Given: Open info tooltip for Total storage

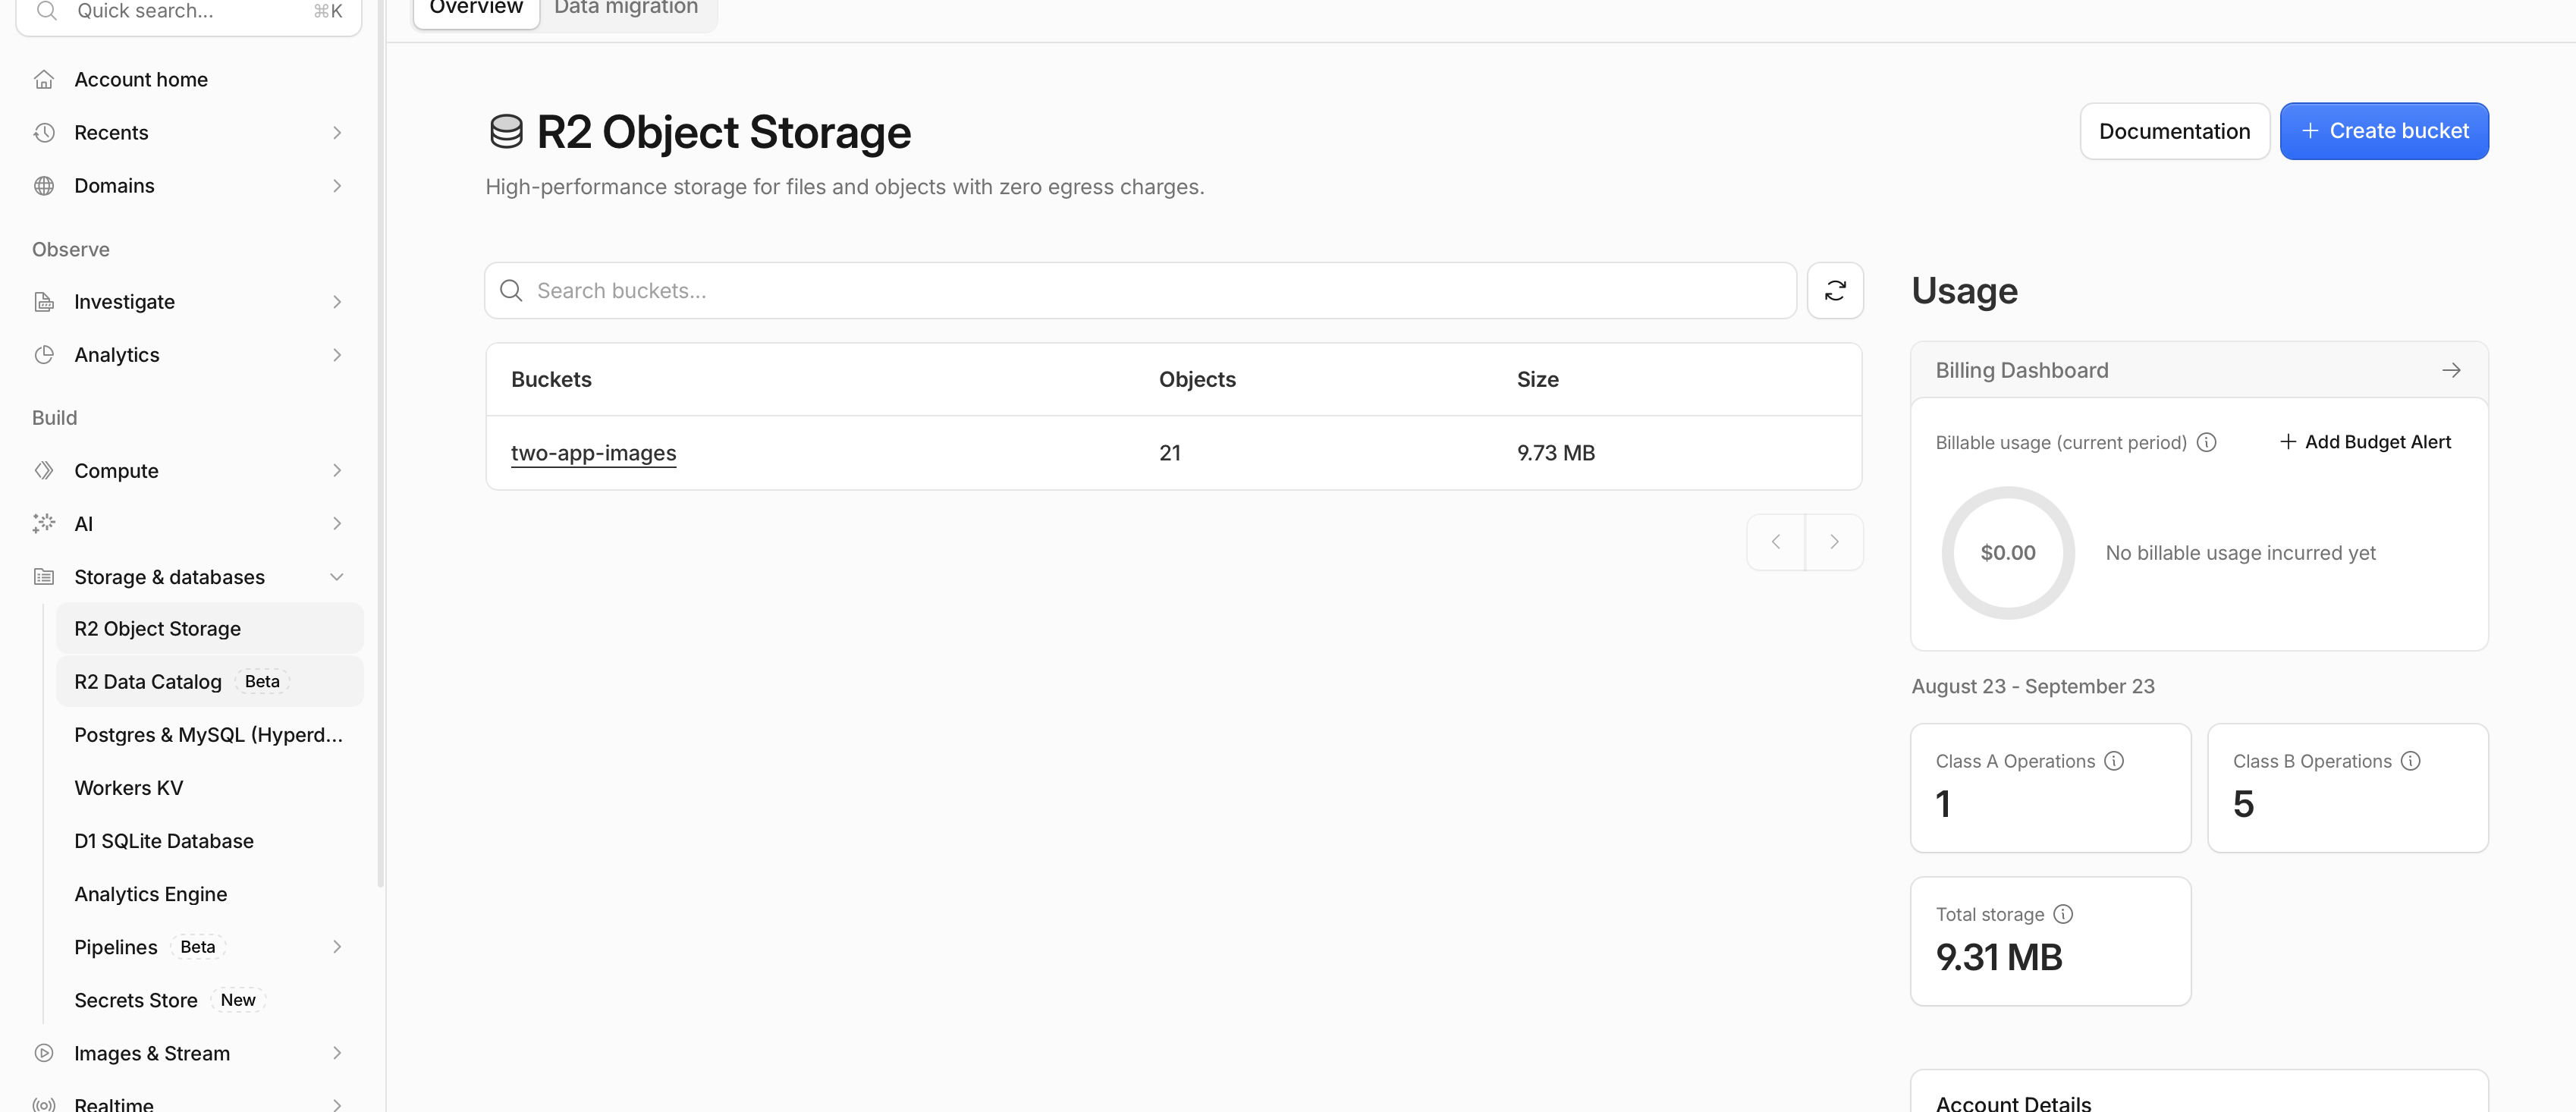Looking at the screenshot, I should [2063, 914].
